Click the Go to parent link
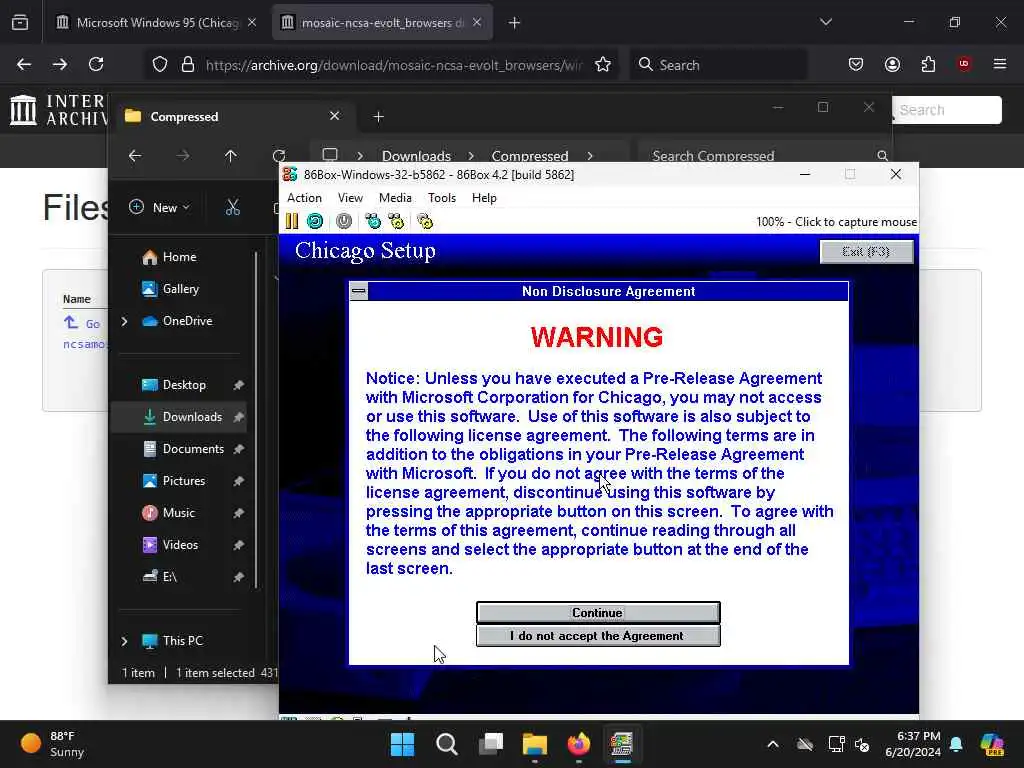This screenshot has height=768, width=1024. coord(83,323)
